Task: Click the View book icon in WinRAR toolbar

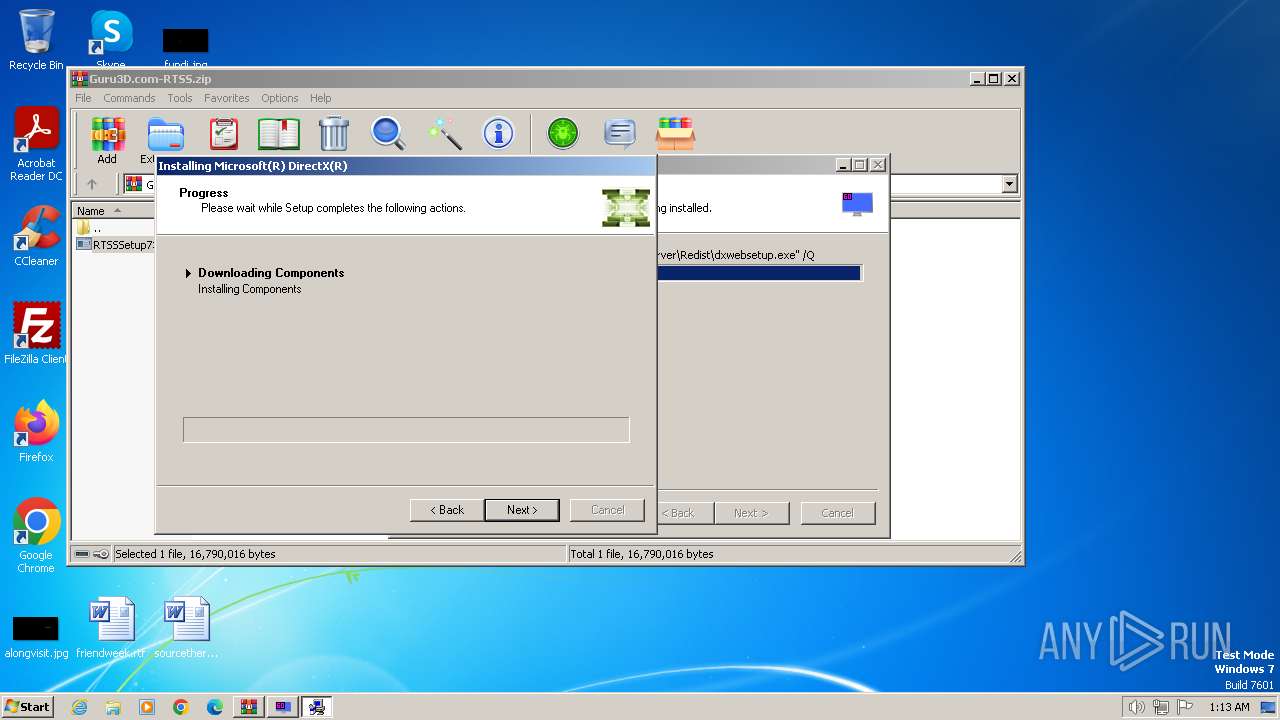Action: click(x=279, y=133)
